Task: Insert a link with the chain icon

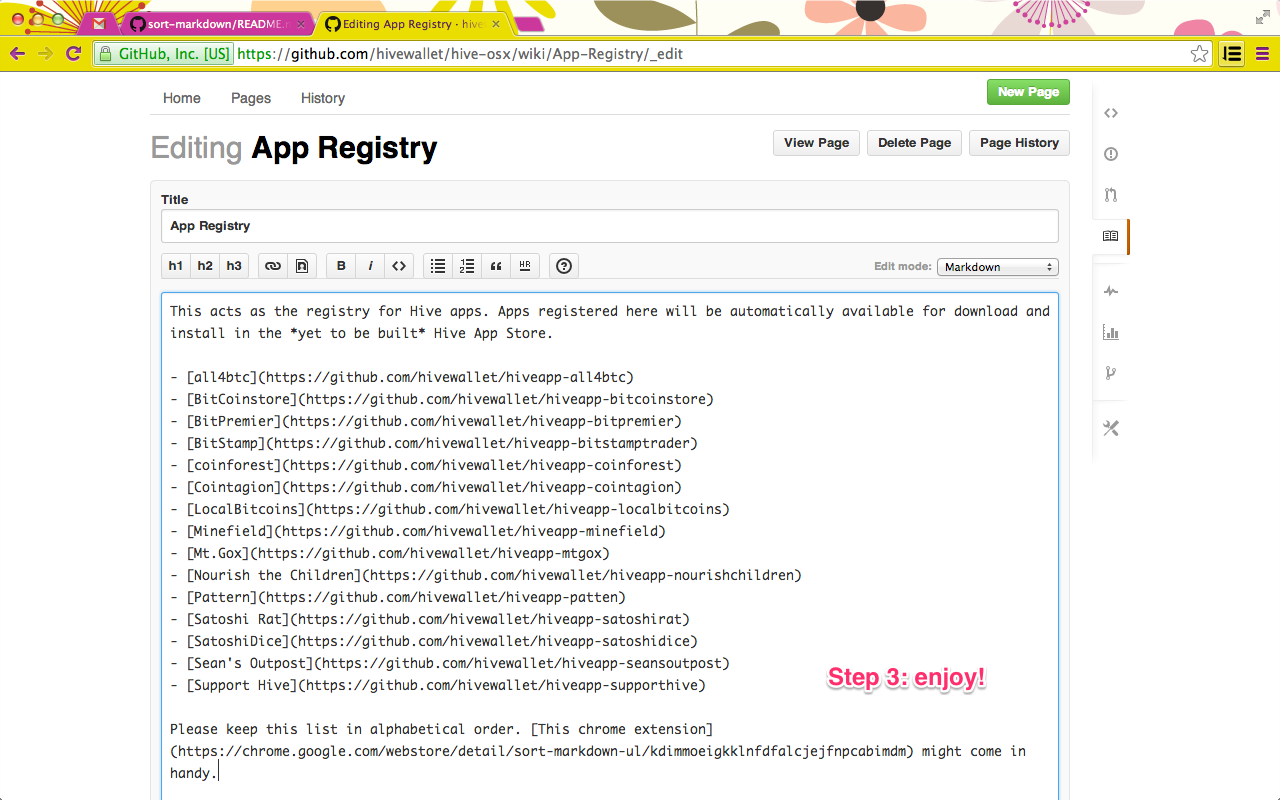Action: pos(273,266)
